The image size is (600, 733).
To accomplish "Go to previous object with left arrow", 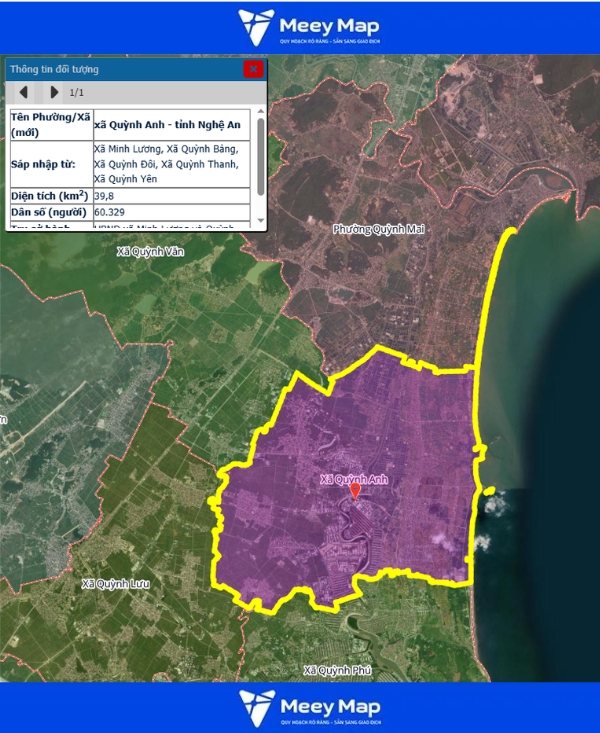I will [23, 93].
